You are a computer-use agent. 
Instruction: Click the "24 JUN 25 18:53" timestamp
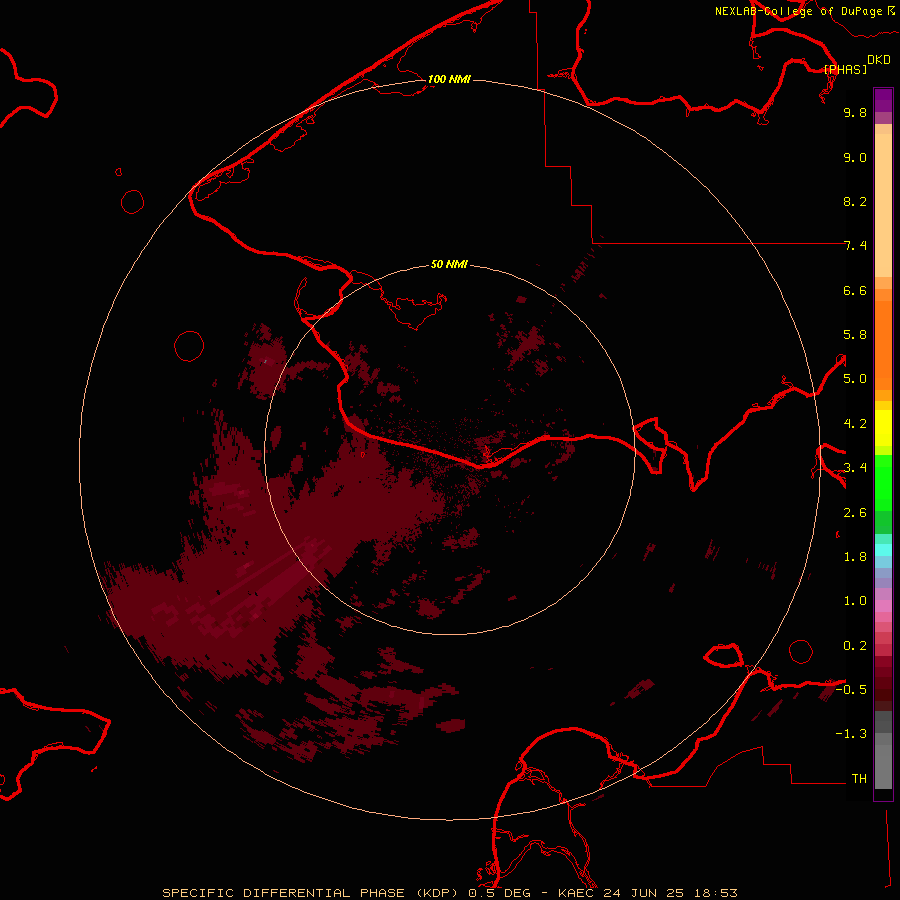coord(670,893)
